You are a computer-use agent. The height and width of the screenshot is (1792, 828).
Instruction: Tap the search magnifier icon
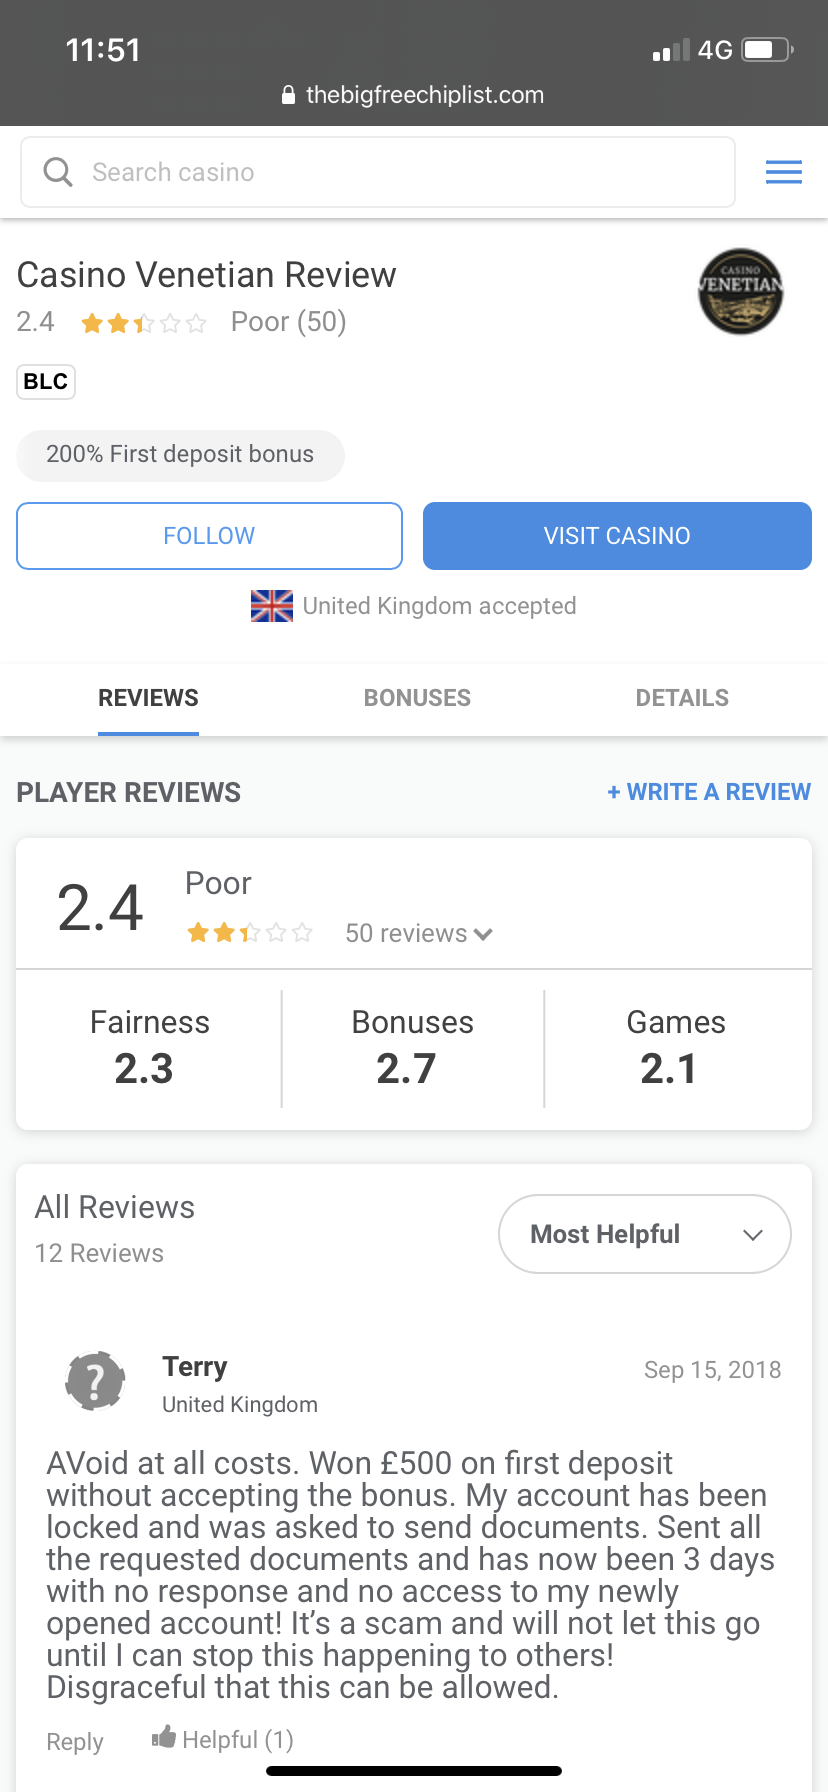tap(58, 172)
